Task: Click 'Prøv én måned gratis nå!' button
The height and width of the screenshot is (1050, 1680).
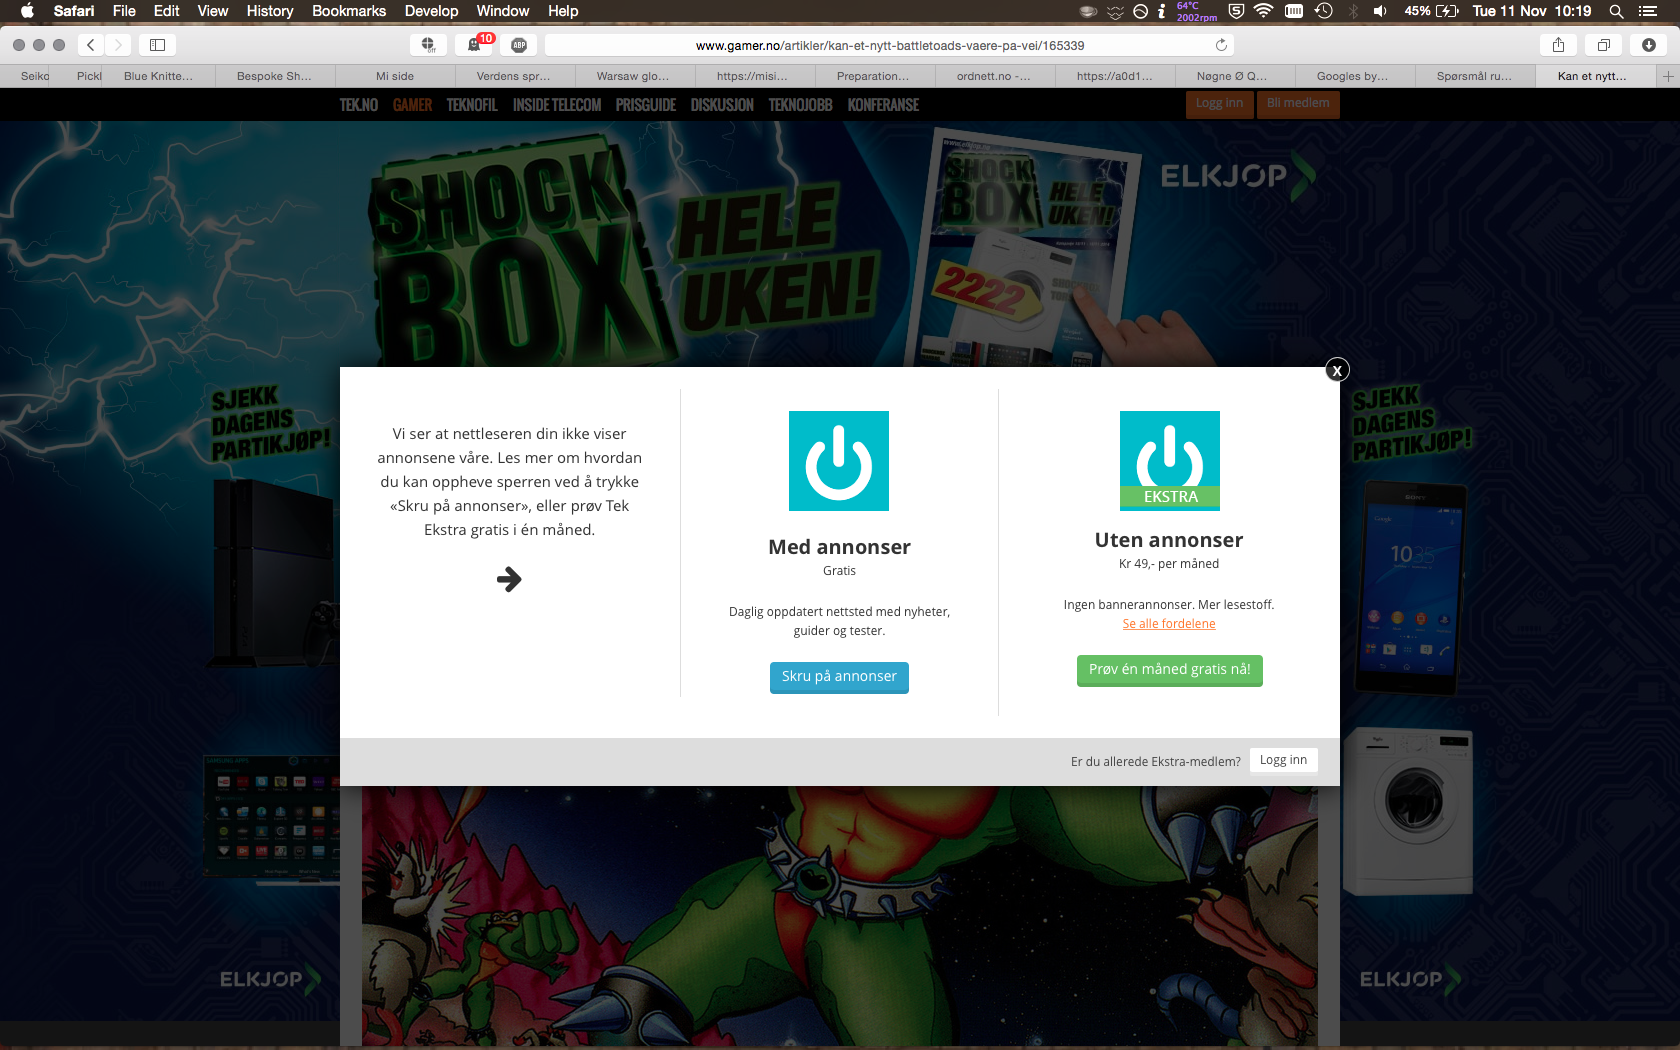Action: click(x=1170, y=670)
